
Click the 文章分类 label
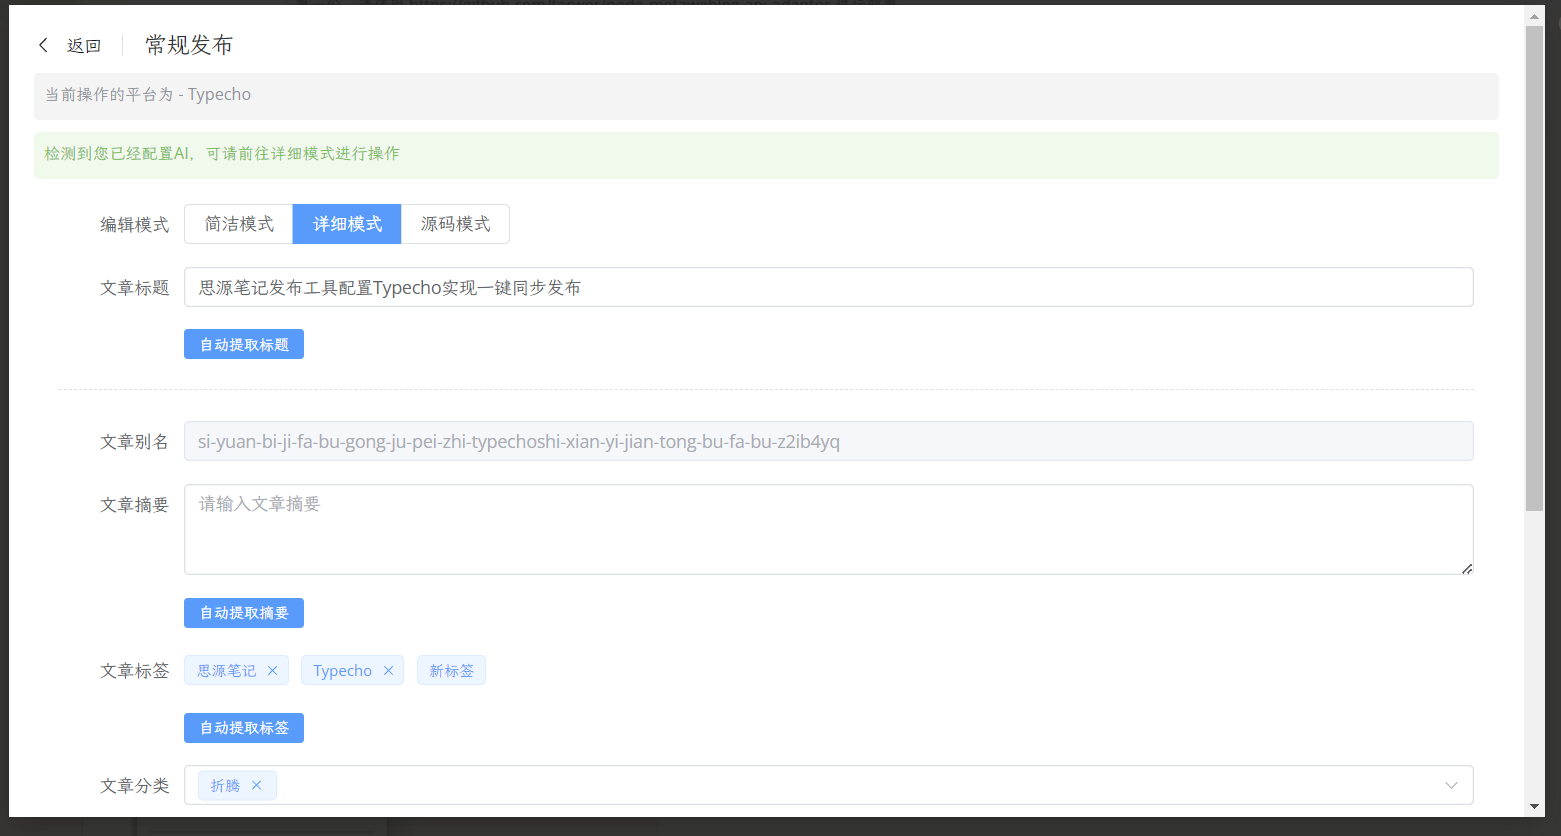[x=134, y=786]
